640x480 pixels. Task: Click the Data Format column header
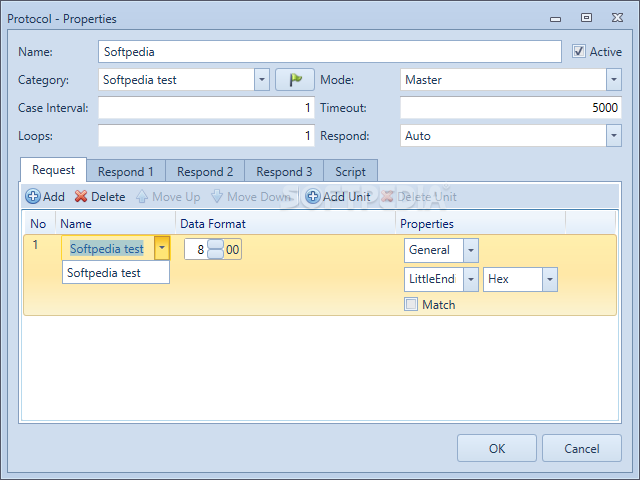[285, 223]
